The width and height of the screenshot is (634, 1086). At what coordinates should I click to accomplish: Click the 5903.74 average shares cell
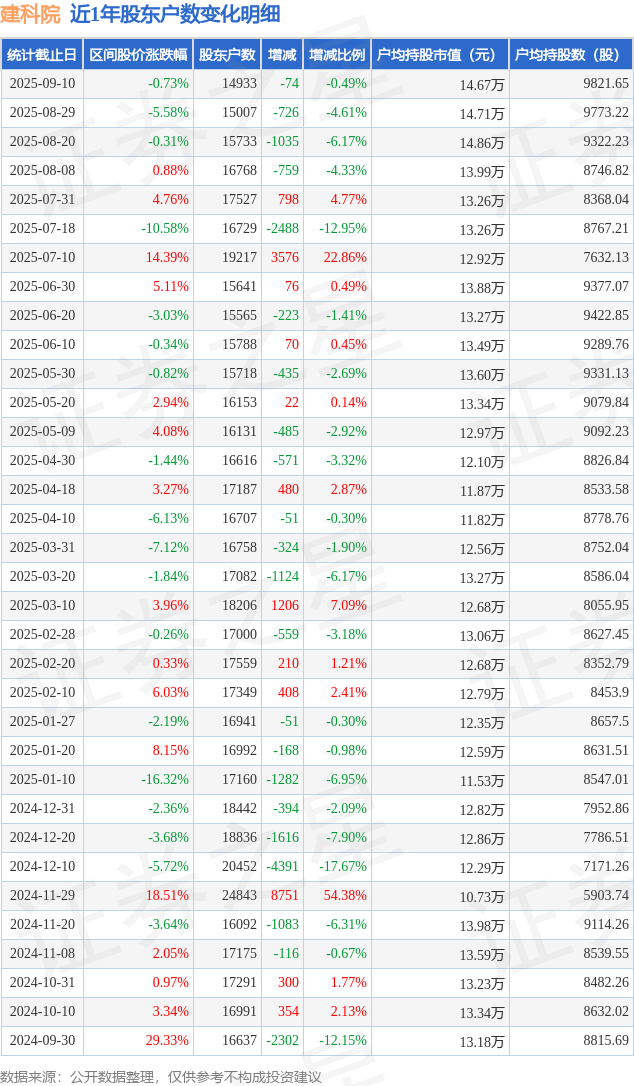click(606, 895)
